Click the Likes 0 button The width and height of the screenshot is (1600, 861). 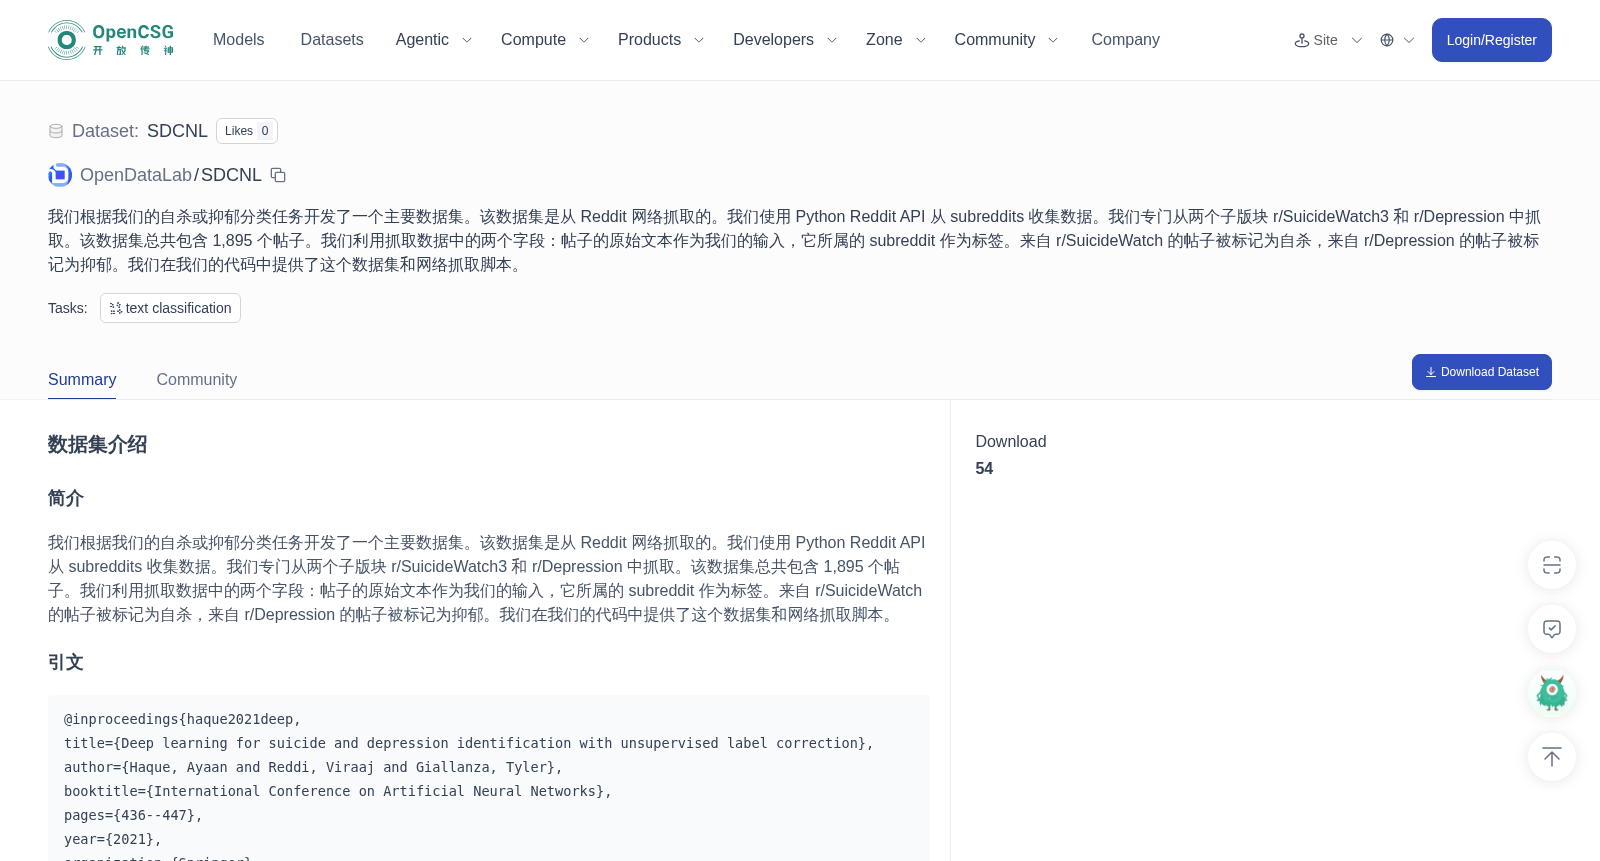[247, 131]
